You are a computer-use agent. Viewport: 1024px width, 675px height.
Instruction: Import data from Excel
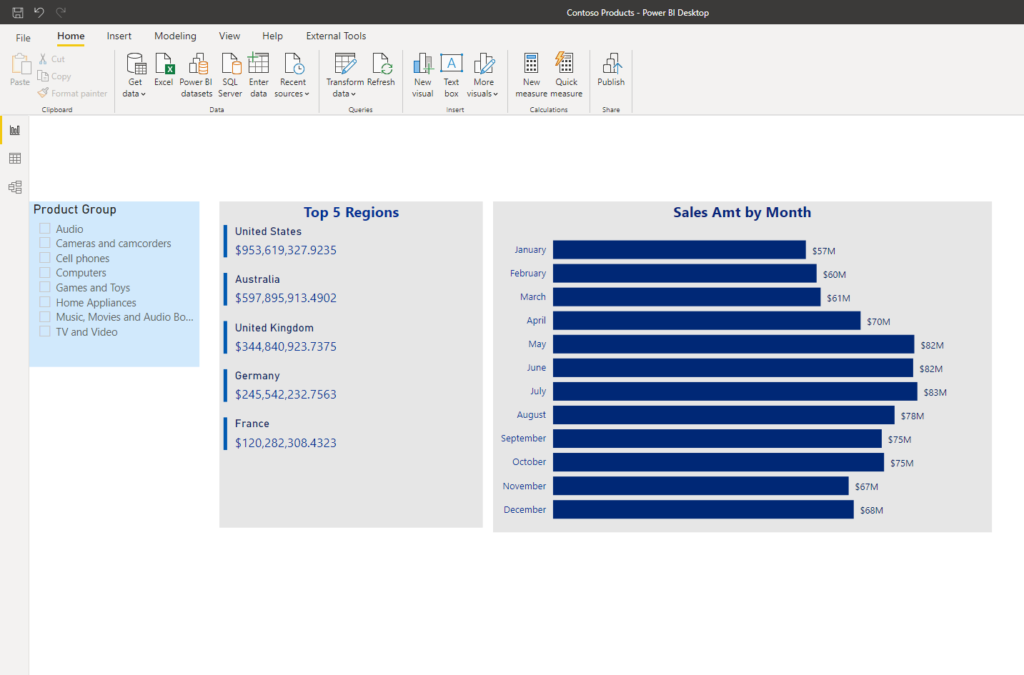(163, 70)
